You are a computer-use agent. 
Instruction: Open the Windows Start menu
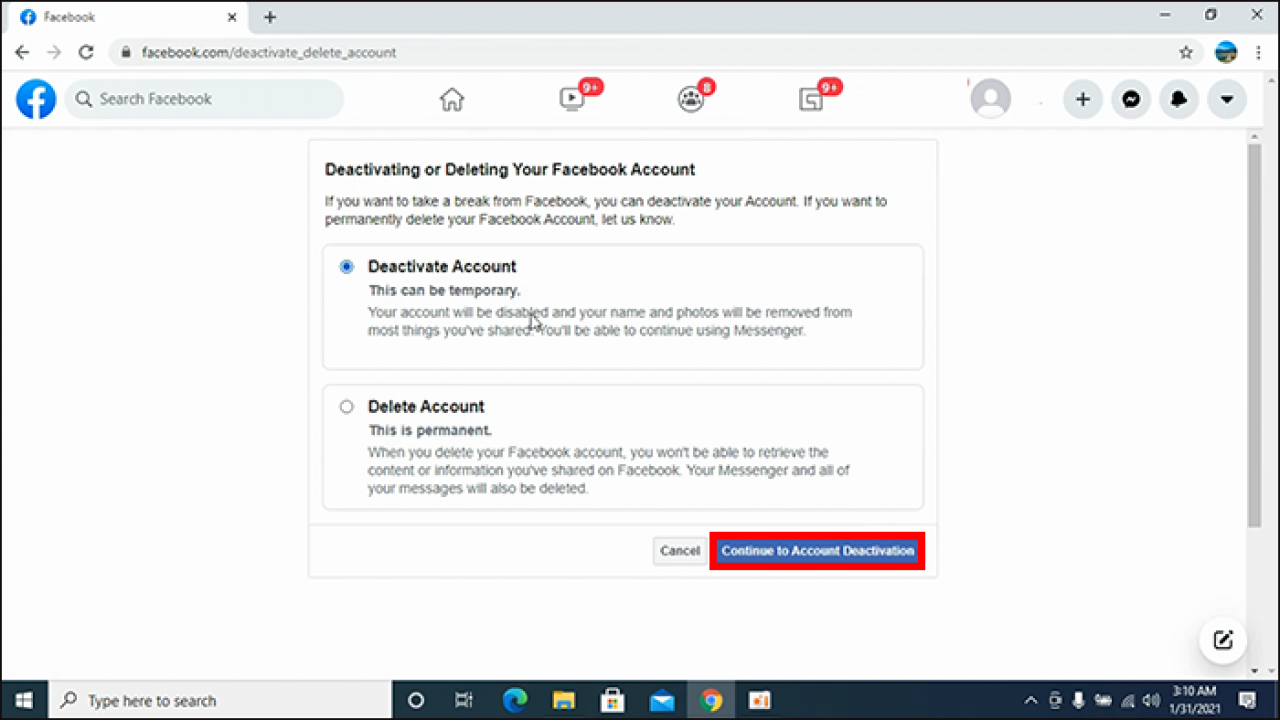(x=23, y=700)
